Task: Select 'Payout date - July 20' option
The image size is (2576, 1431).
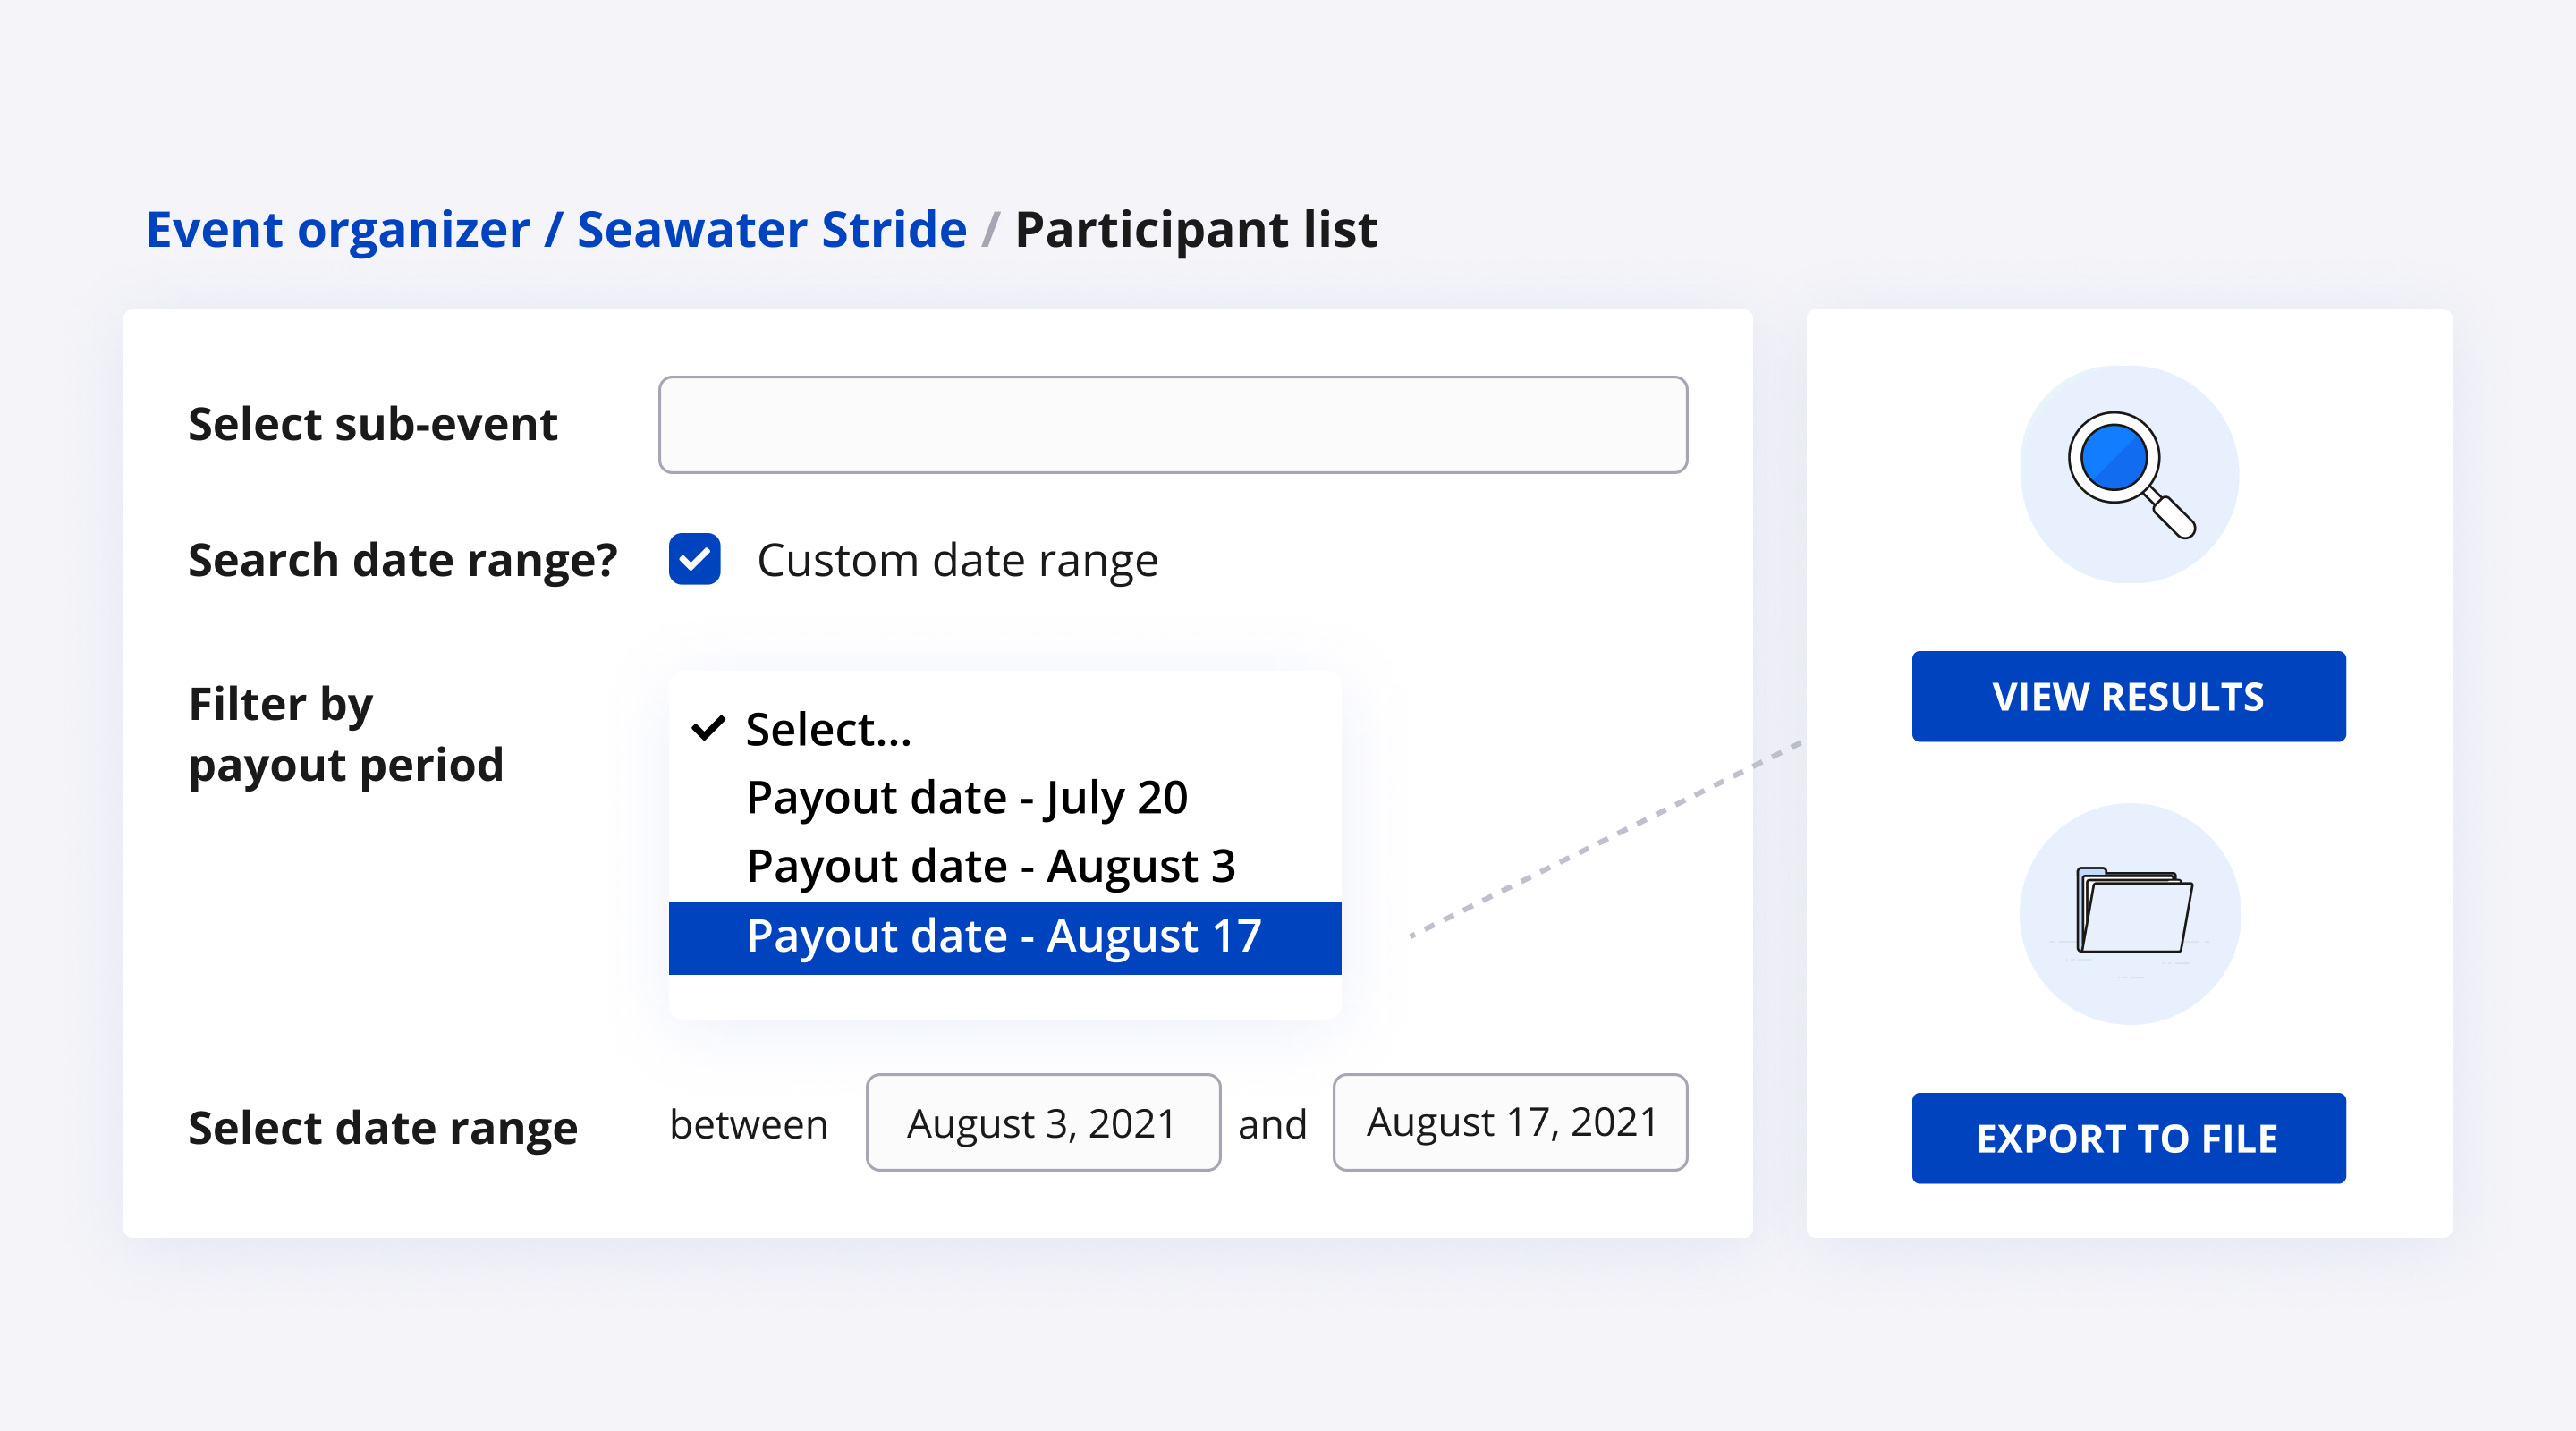Action: coord(966,797)
